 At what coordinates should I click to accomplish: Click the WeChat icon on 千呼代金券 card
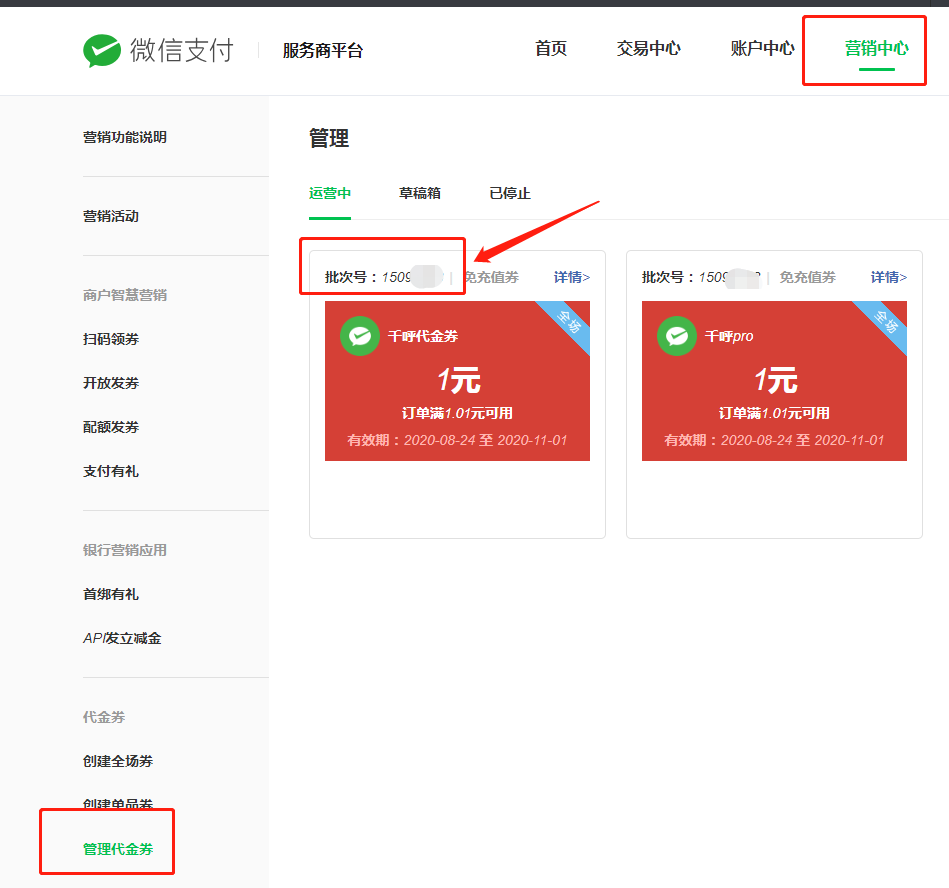(x=360, y=336)
